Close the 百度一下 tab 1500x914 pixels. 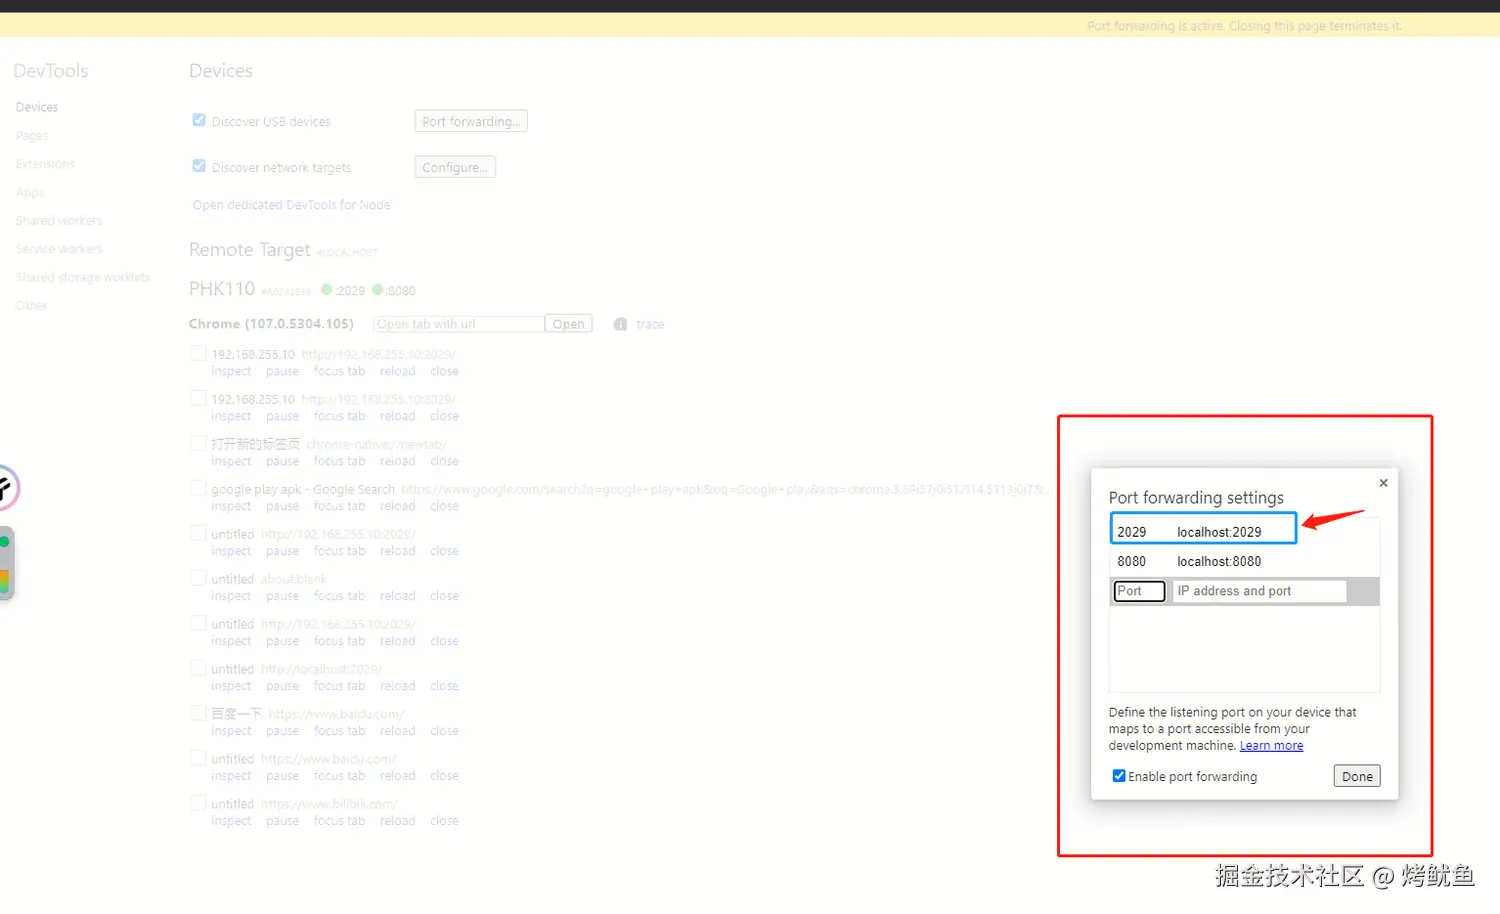point(444,731)
